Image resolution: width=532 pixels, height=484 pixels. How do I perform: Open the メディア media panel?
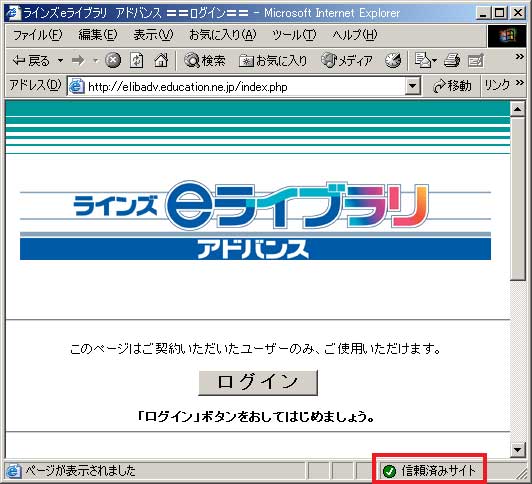point(346,61)
